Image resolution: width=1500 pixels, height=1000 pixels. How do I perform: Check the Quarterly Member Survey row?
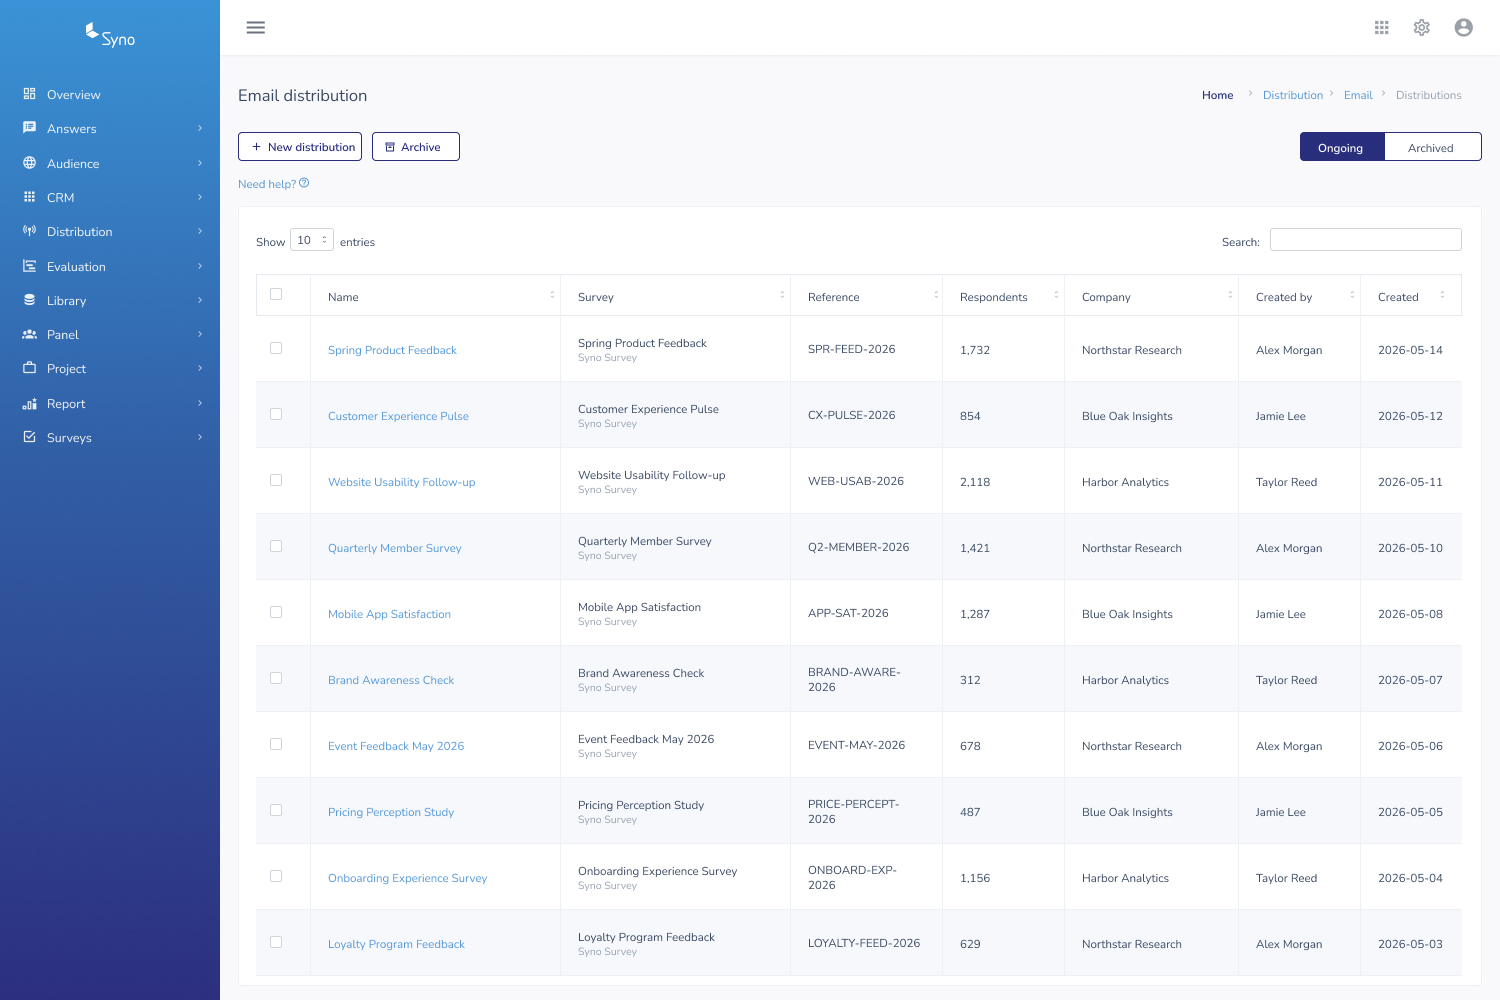point(276,546)
